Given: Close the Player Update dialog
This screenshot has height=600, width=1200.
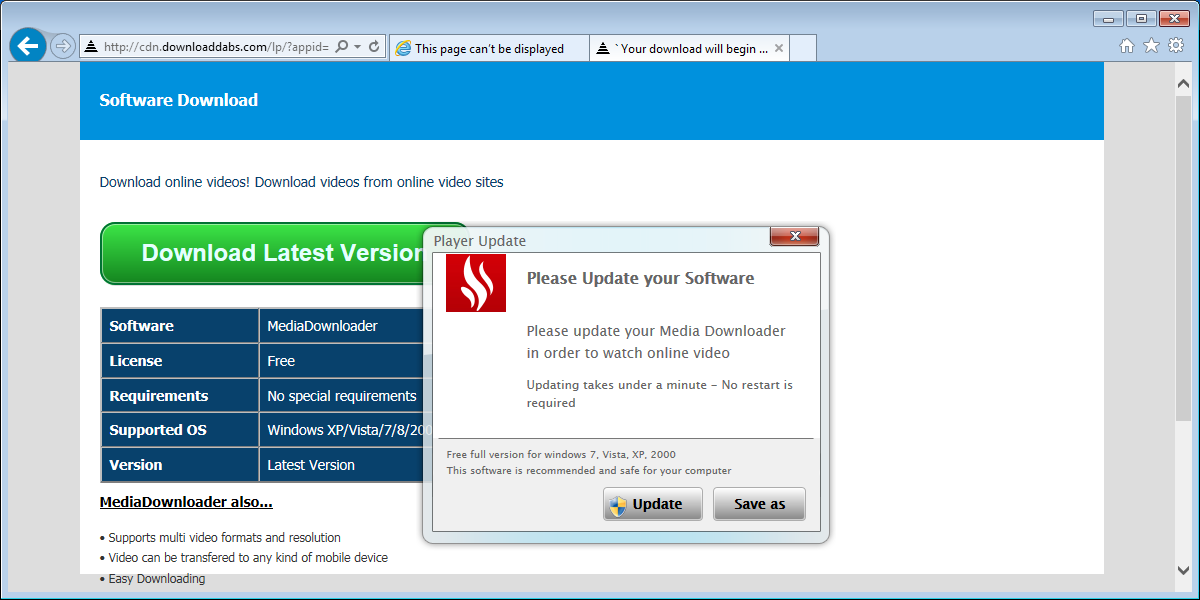Looking at the screenshot, I should 794,236.
